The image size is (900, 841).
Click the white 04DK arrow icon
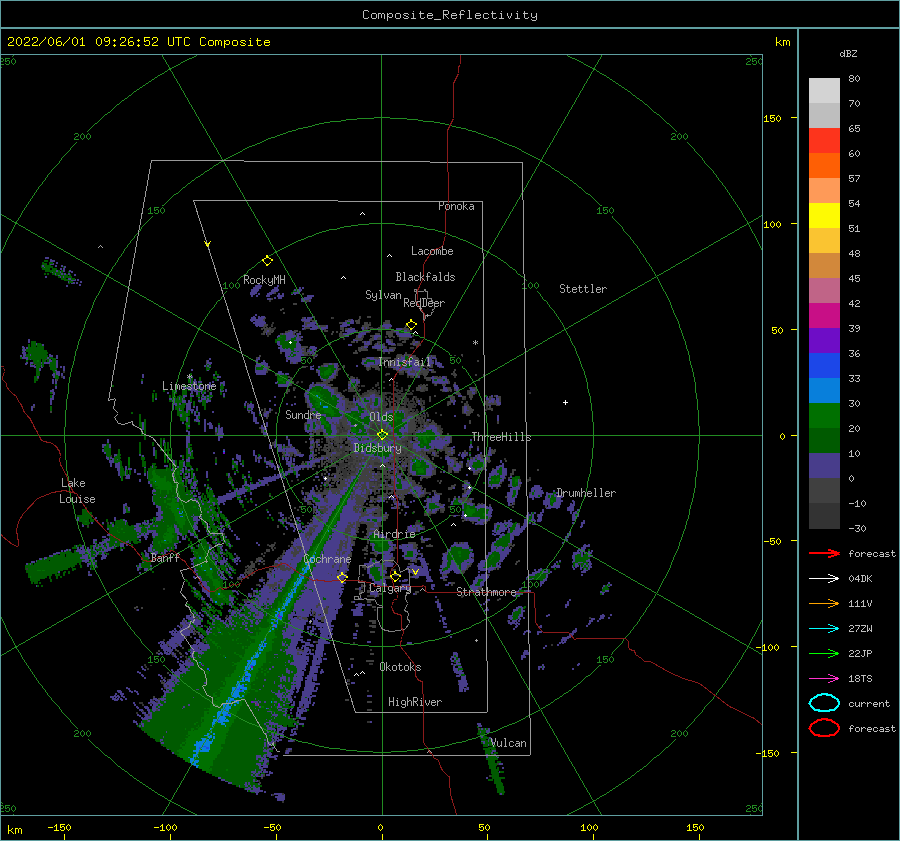click(x=824, y=579)
